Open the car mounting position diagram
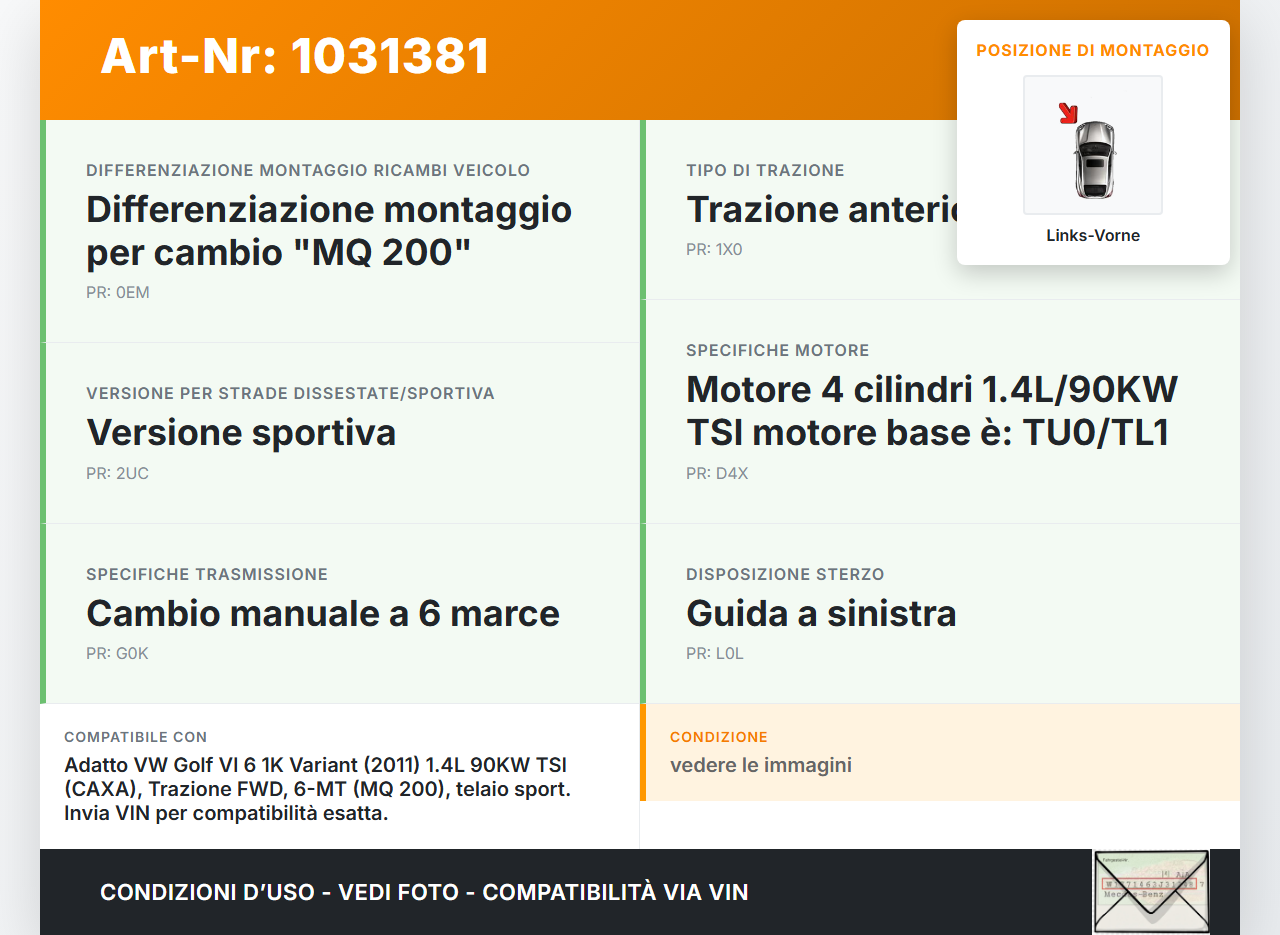The image size is (1280, 935). click(x=1093, y=145)
